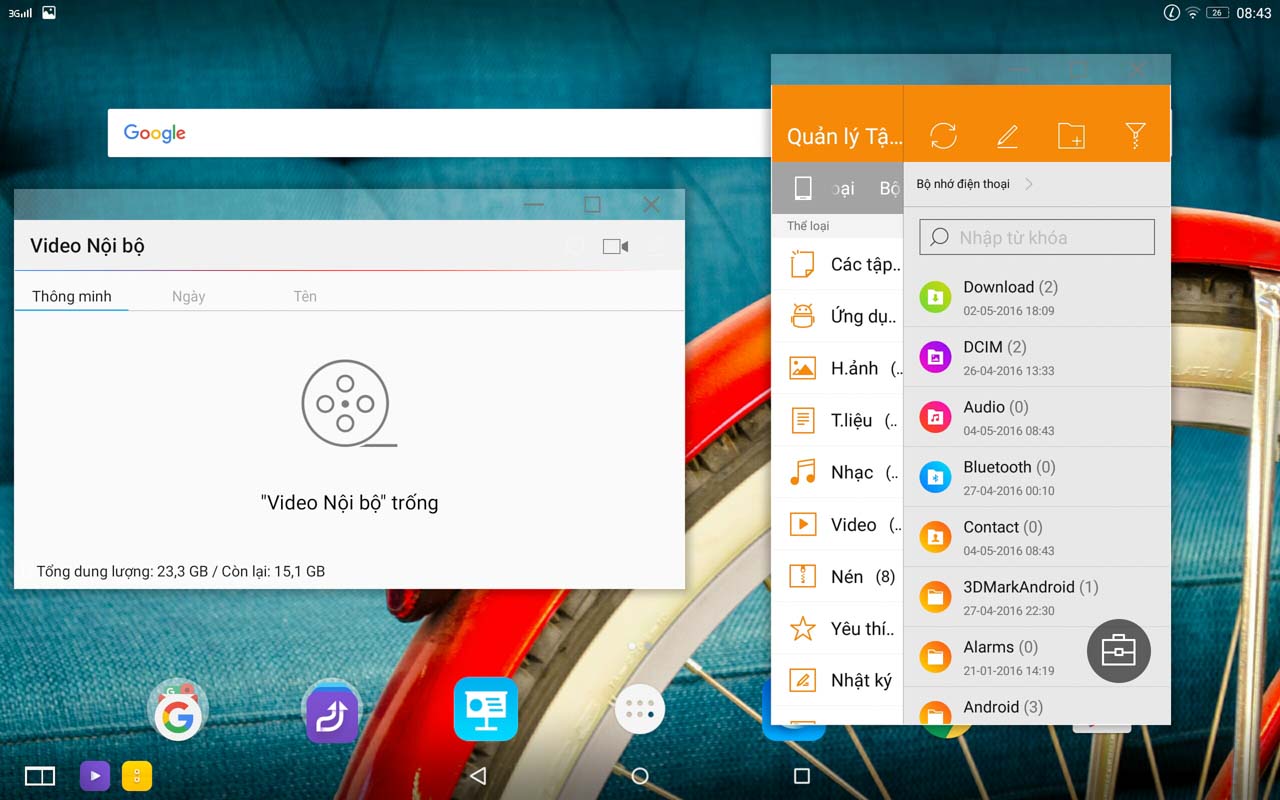Tap the refresh icon in the file manager

[x=943, y=136]
